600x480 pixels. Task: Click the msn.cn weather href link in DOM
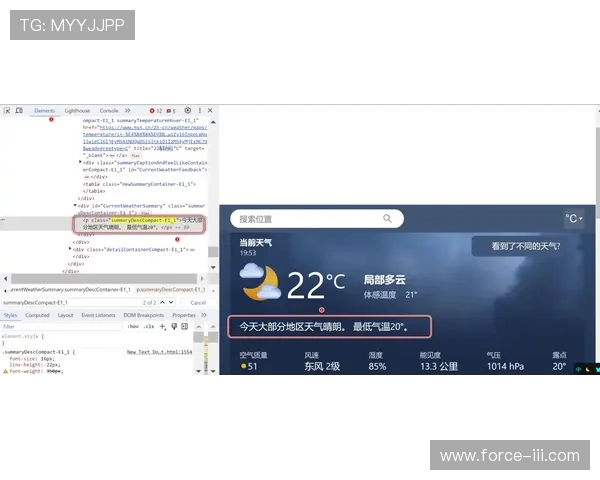pos(145,138)
